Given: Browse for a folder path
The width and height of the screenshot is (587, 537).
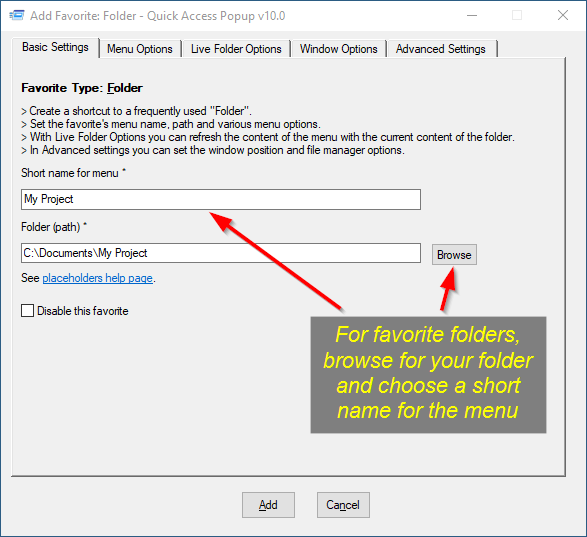Looking at the screenshot, I should click(x=454, y=255).
